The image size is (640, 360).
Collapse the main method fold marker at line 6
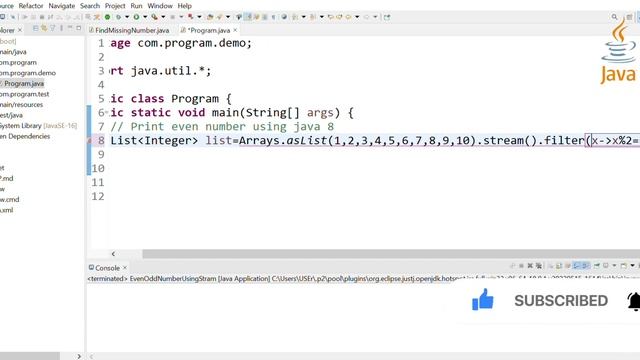[107, 112]
